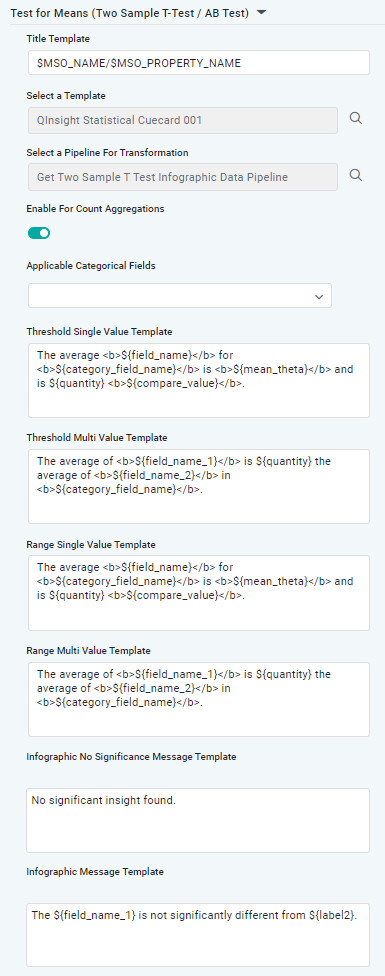Click search icon next to Pipeline For Transformation
The height and width of the screenshot is (976, 385).
[355, 175]
